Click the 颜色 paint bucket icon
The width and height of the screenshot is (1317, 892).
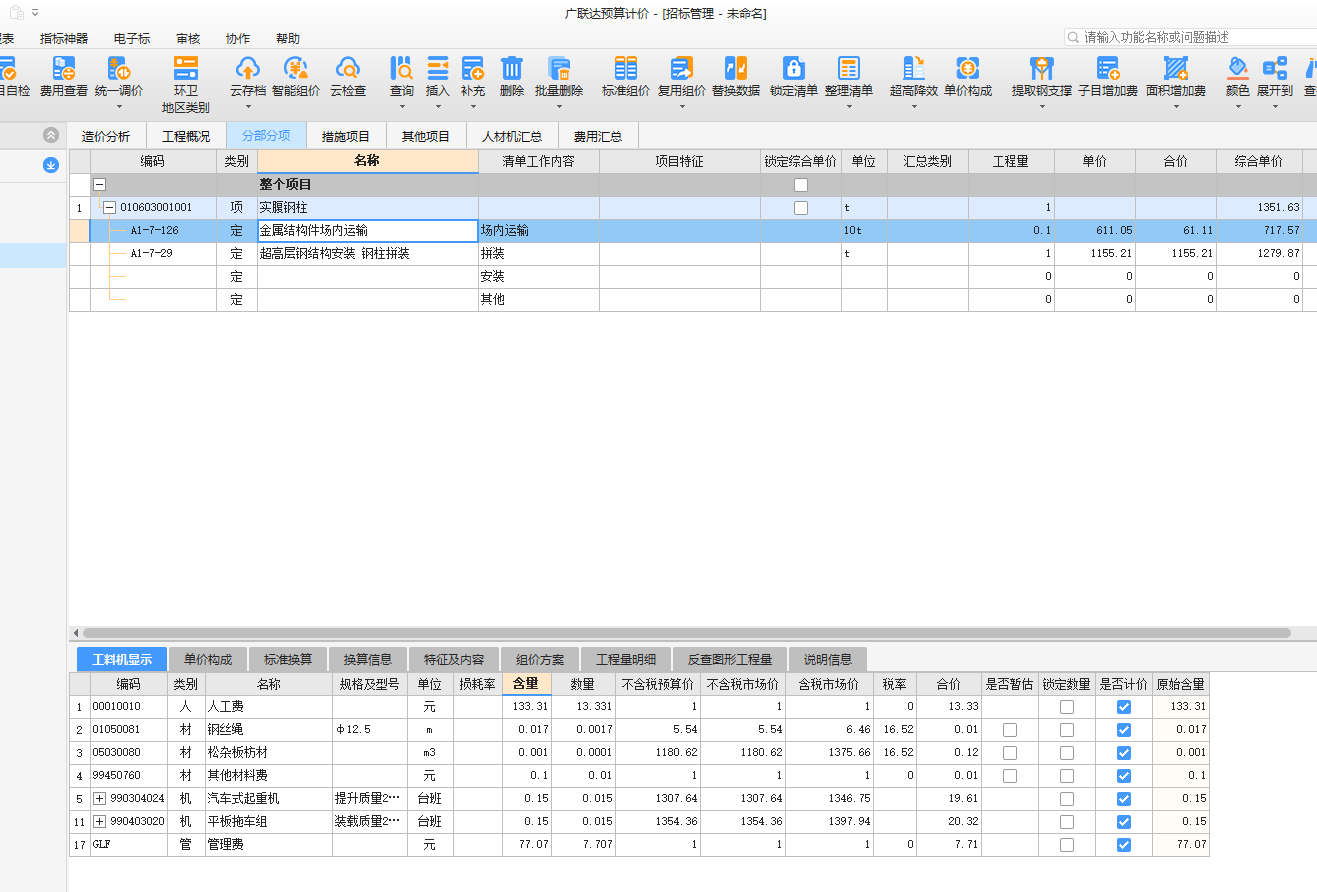[1238, 68]
